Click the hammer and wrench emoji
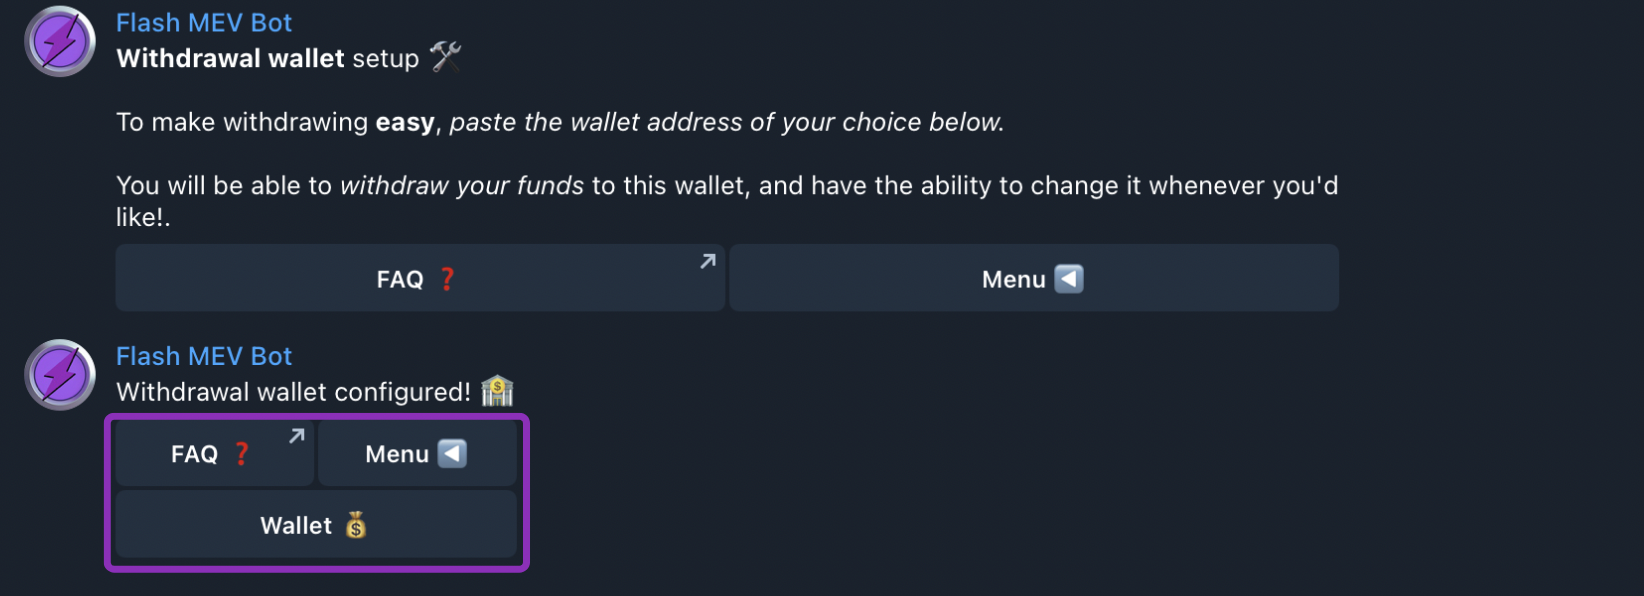The image size is (1644, 596). point(446,57)
